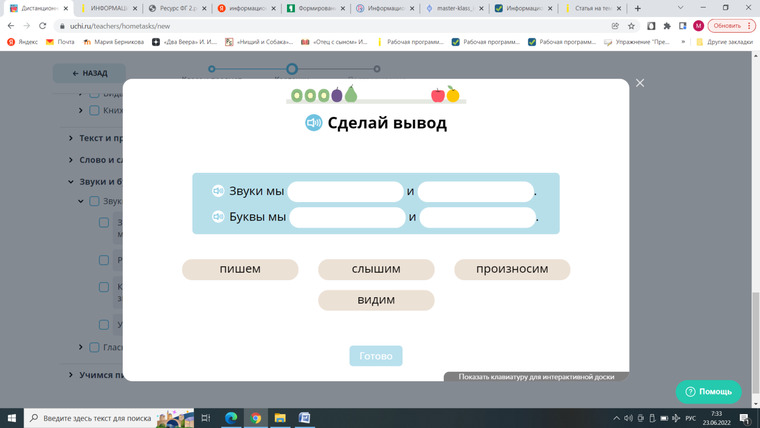The width and height of the screenshot is (760, 428).
Task: Play audio for the "Буквы мы" sentence
Action: point(217,217)
